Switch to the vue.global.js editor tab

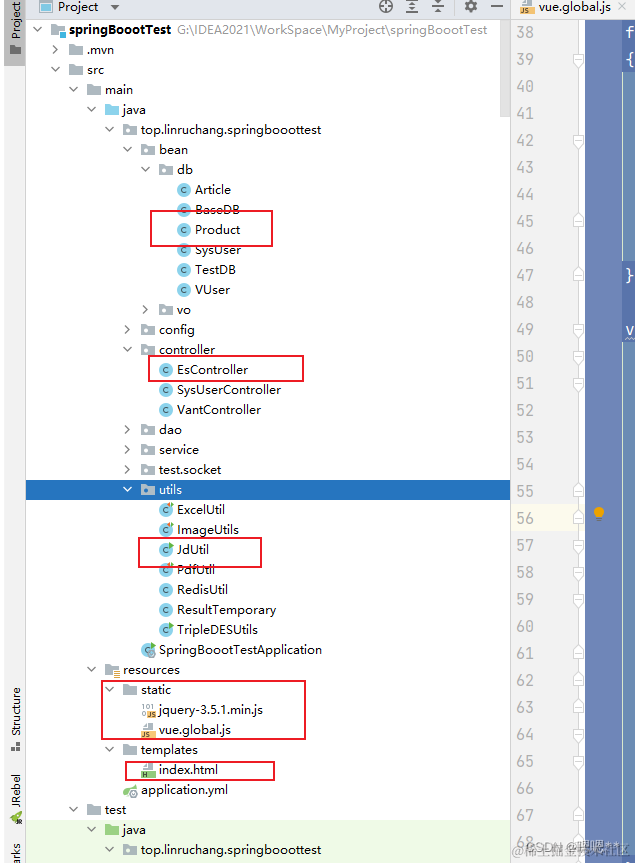[574, 7]
